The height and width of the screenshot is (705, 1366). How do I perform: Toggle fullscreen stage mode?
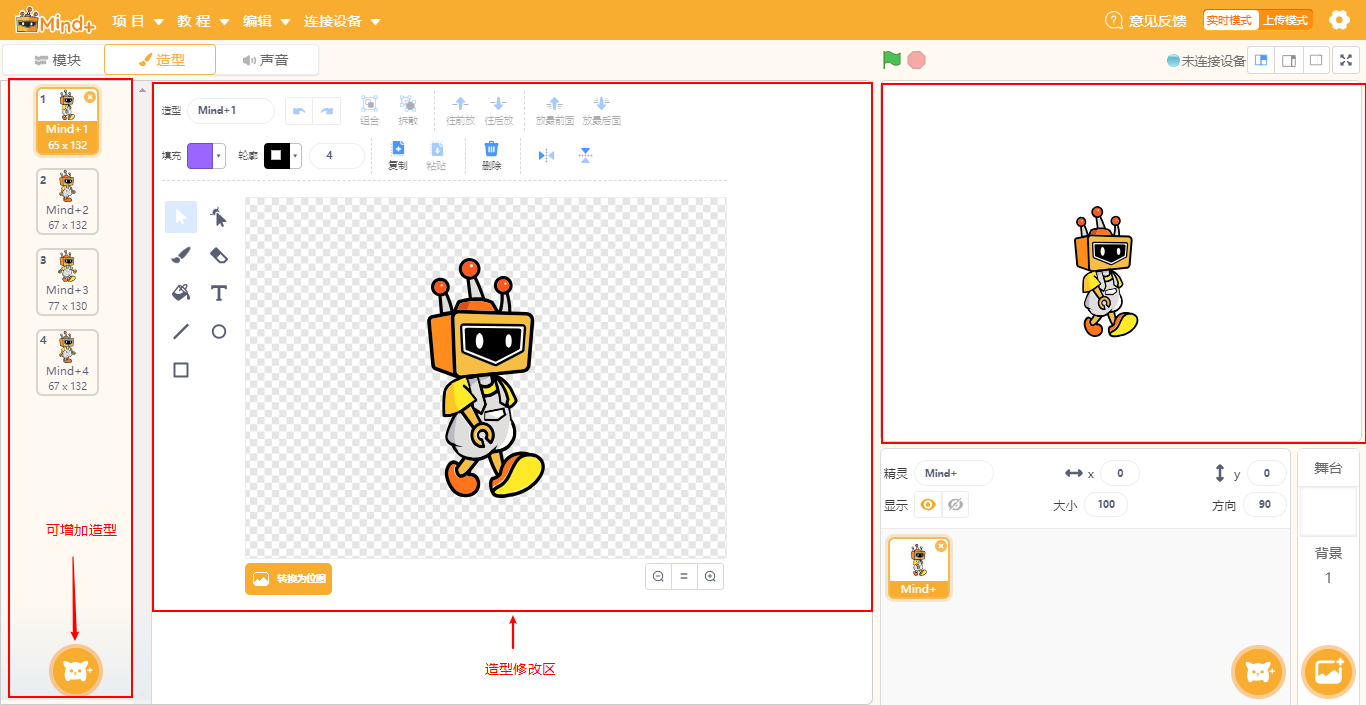(x=1346, y=60)
